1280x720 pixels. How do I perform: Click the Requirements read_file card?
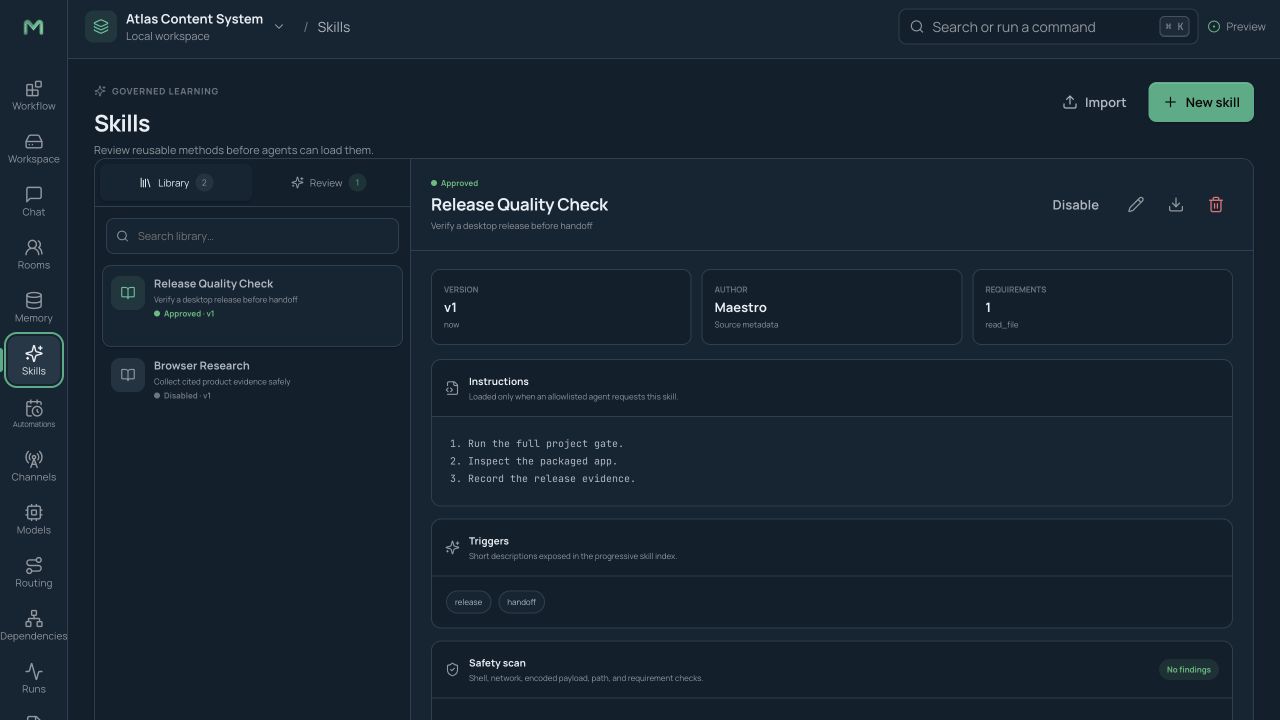tap(1103, 307)
